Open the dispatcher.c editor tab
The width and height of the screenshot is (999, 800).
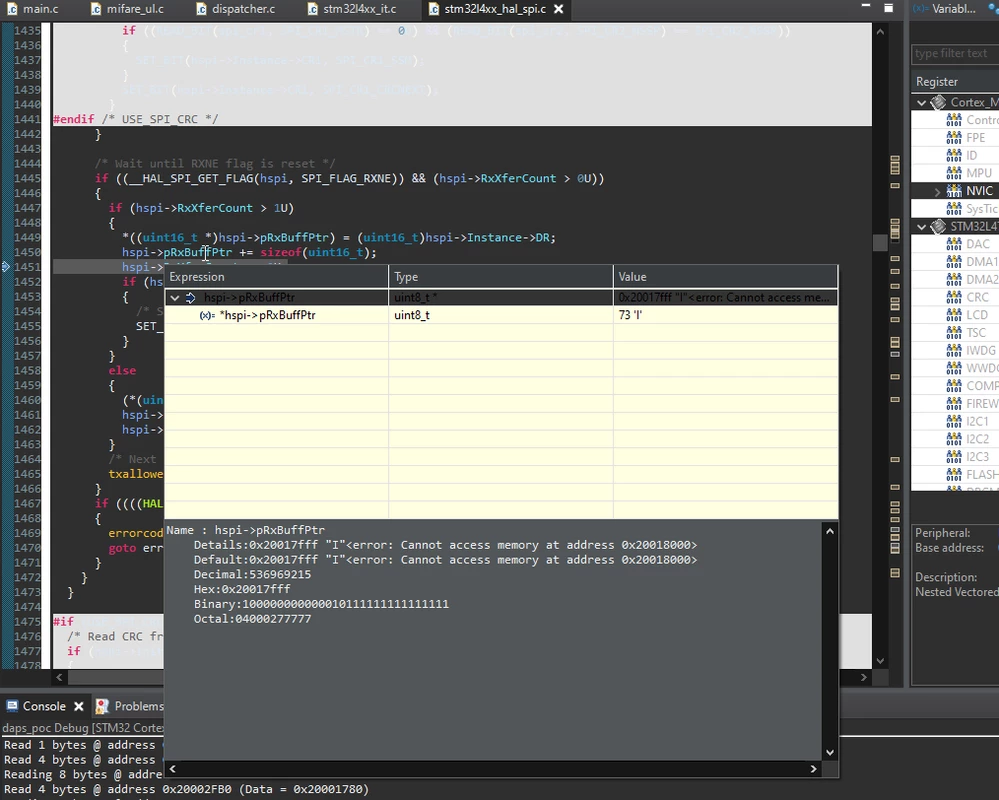tap(235, 9)
